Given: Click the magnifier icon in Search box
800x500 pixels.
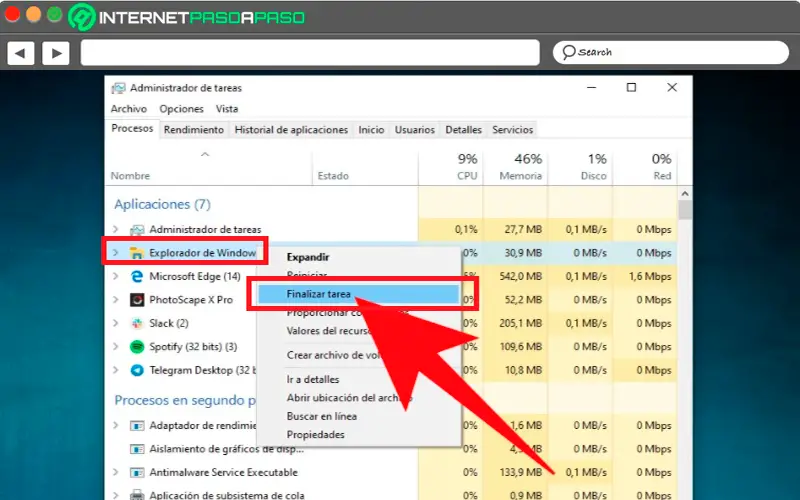Looking at the screenshot, I should (568, 52).
